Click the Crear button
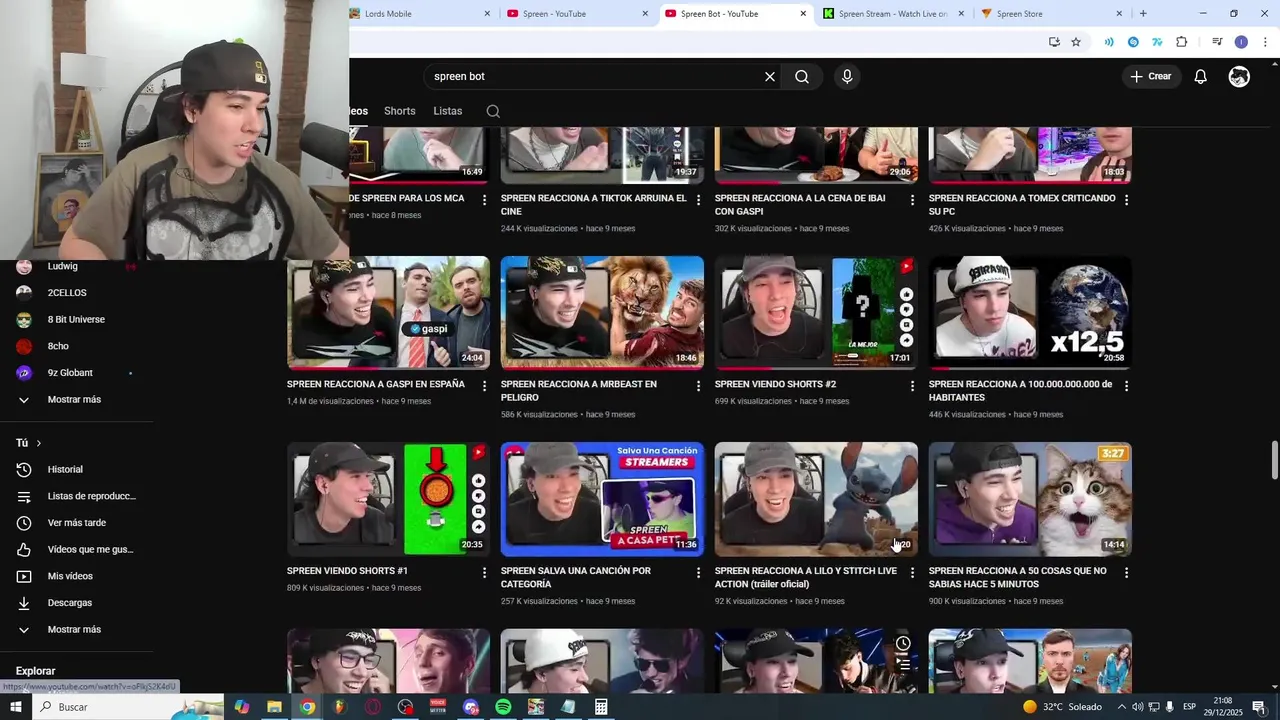This screenshot has height=720, width=1280. (1151, 77)
